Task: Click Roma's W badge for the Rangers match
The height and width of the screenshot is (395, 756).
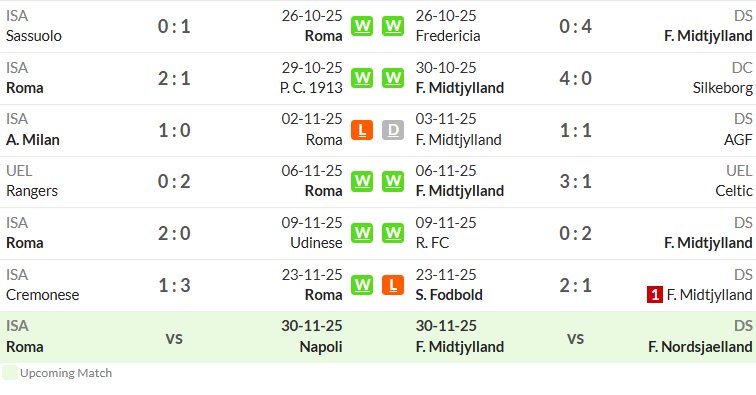Action: tap(362, 182)
